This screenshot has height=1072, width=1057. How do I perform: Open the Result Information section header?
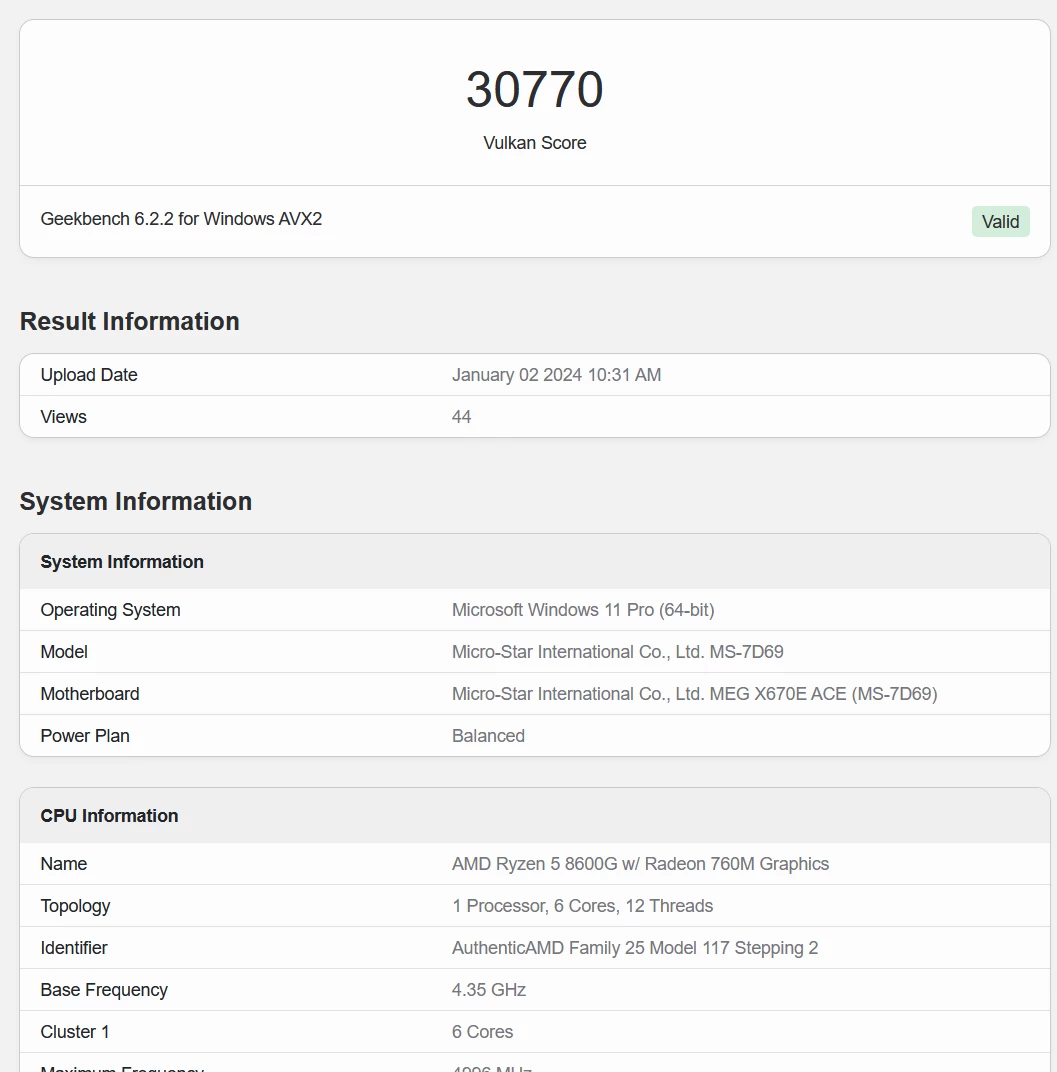129,321
